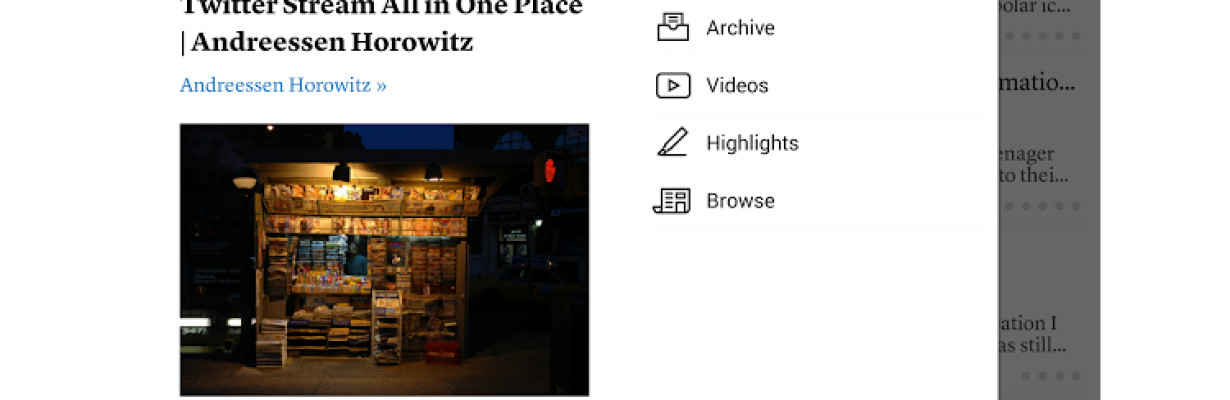This screenshot has height=400, width=1230.
Task: Tap the dots row under the 'as still...' article
Action: point(1052,376)
